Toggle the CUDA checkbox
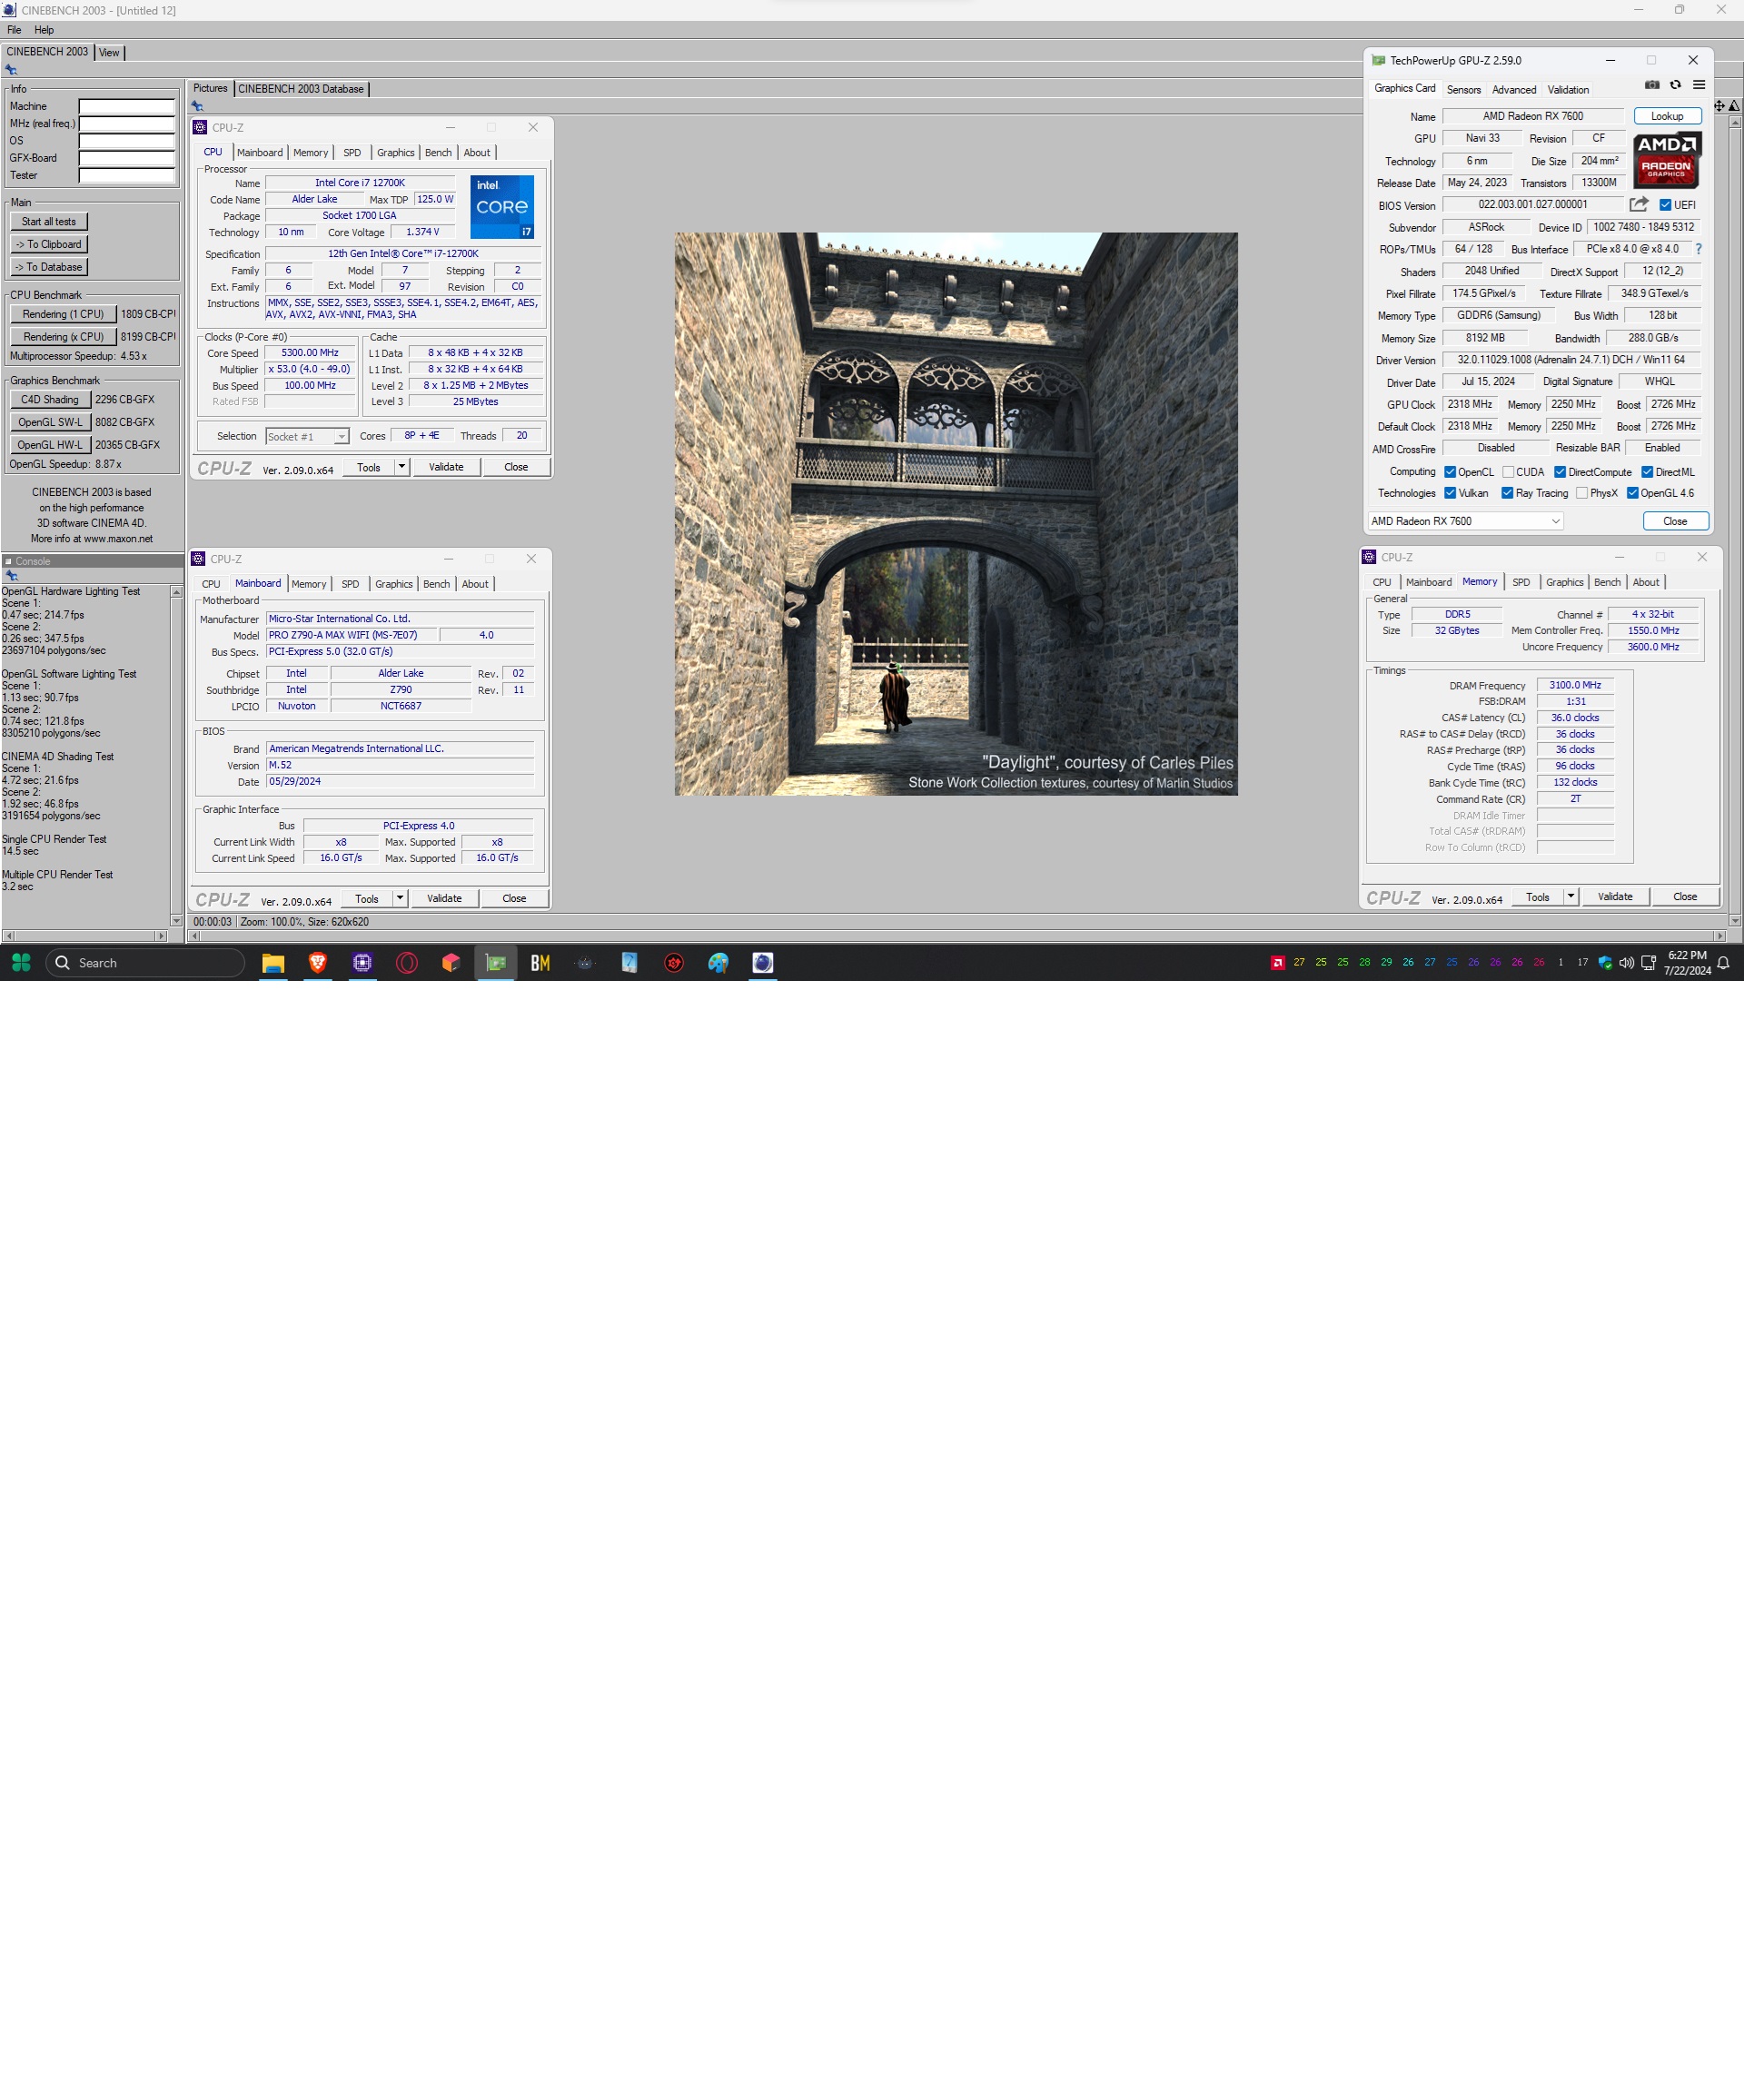This screenshot has width=1744, height=2100. pyautogui.click(x=1508, y=472)
